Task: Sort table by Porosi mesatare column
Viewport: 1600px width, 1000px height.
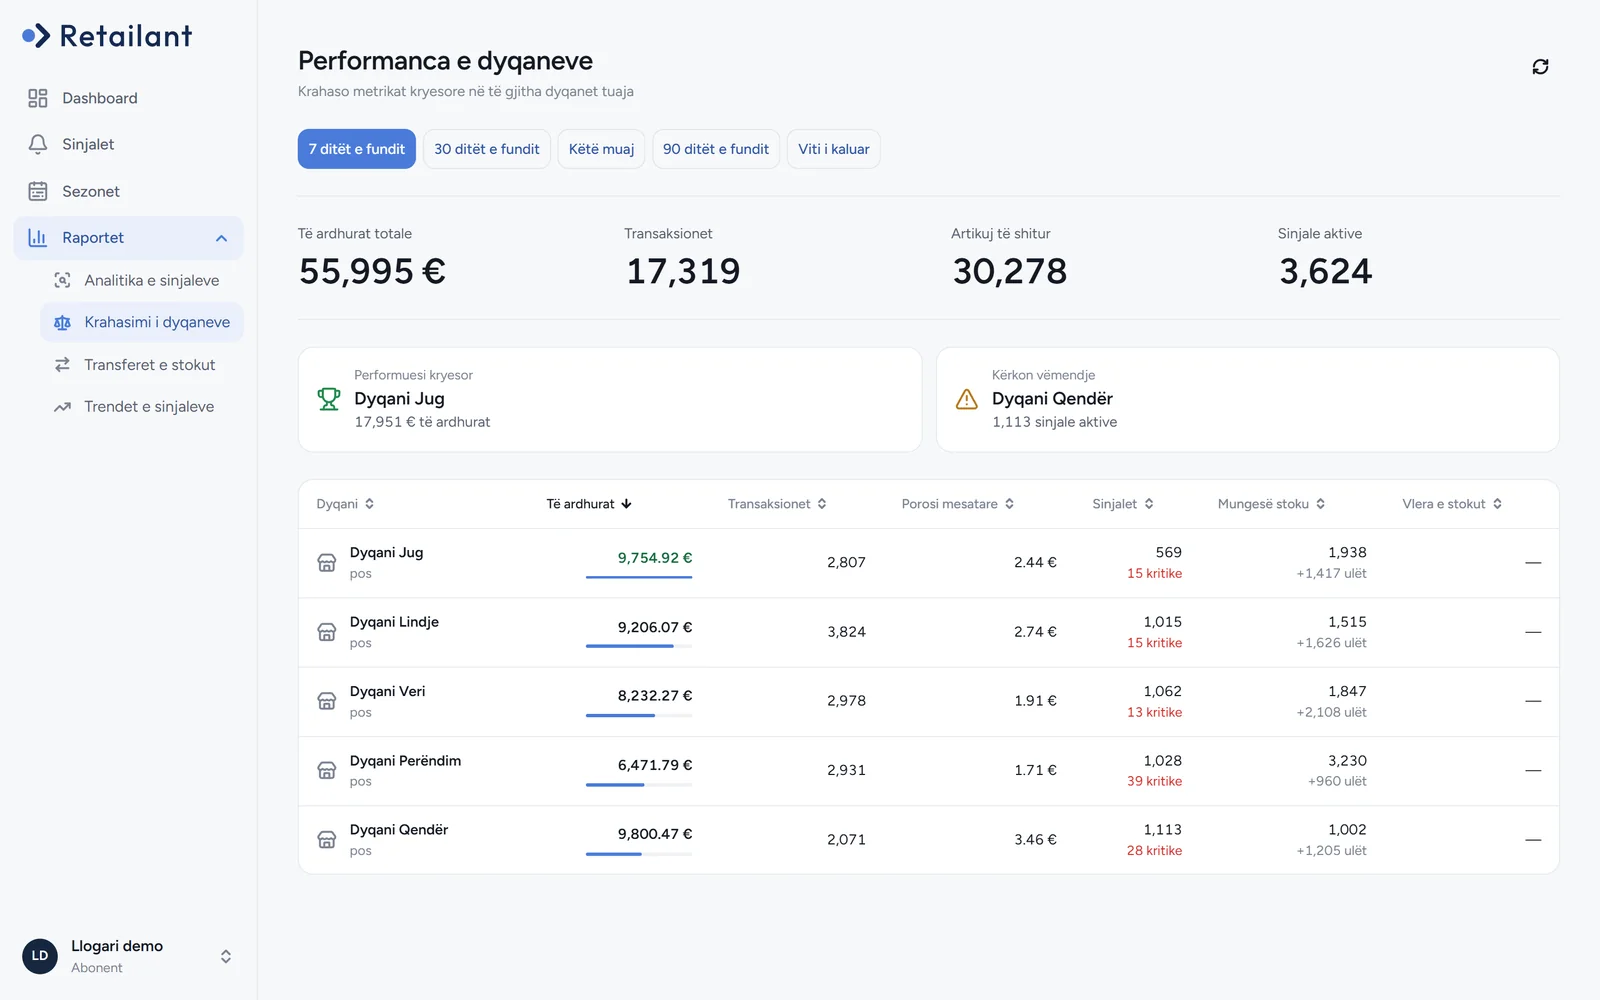Action: coord(958,504)
